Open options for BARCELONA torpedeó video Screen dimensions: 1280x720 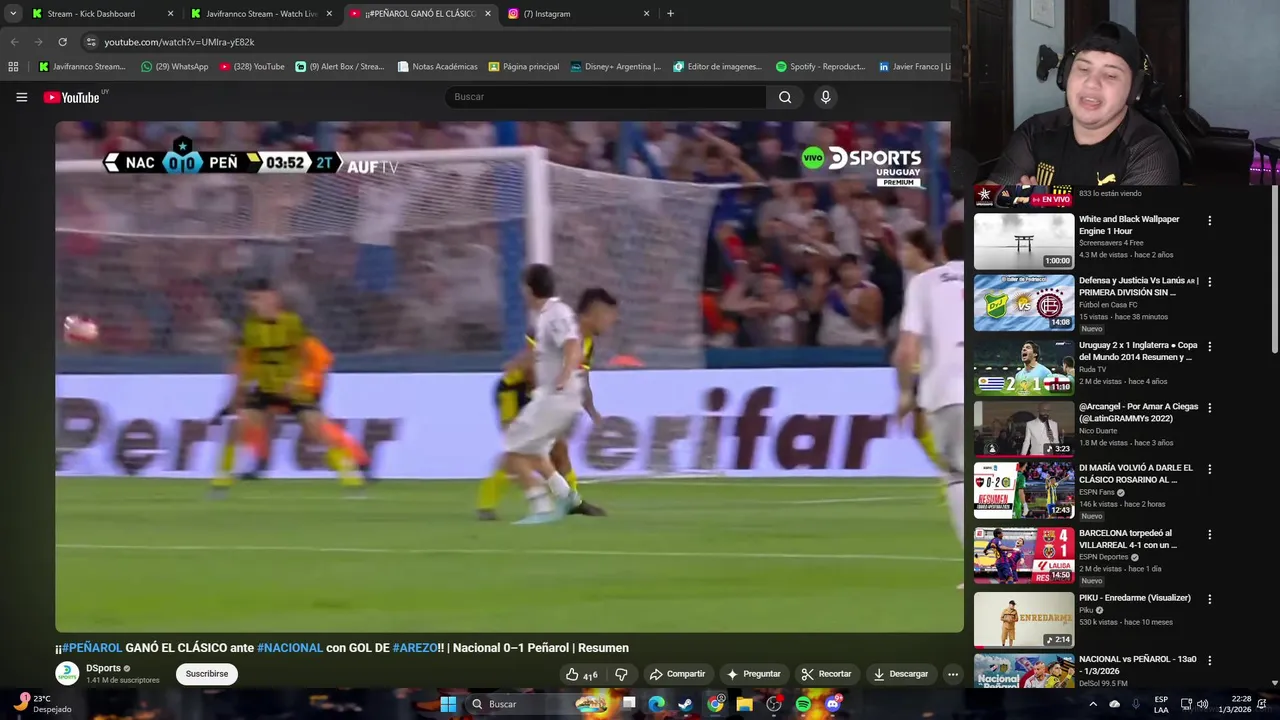(x=1209, y=535)
